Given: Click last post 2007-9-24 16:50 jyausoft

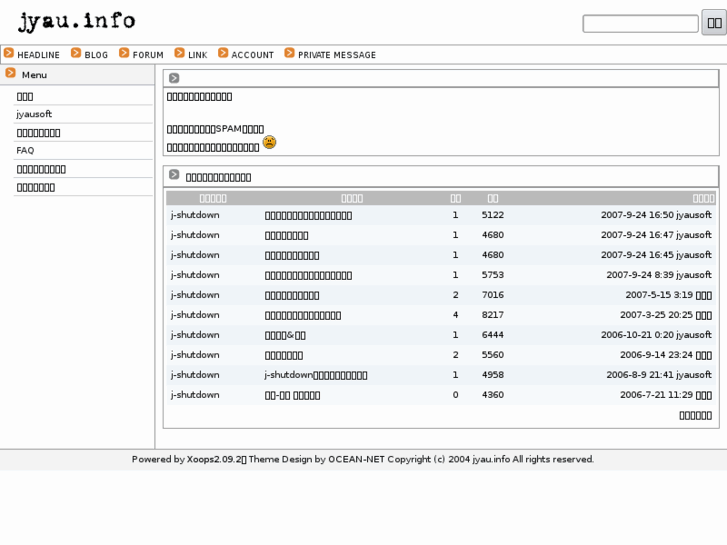Looking at the screenshot, I should pos(656,215).
